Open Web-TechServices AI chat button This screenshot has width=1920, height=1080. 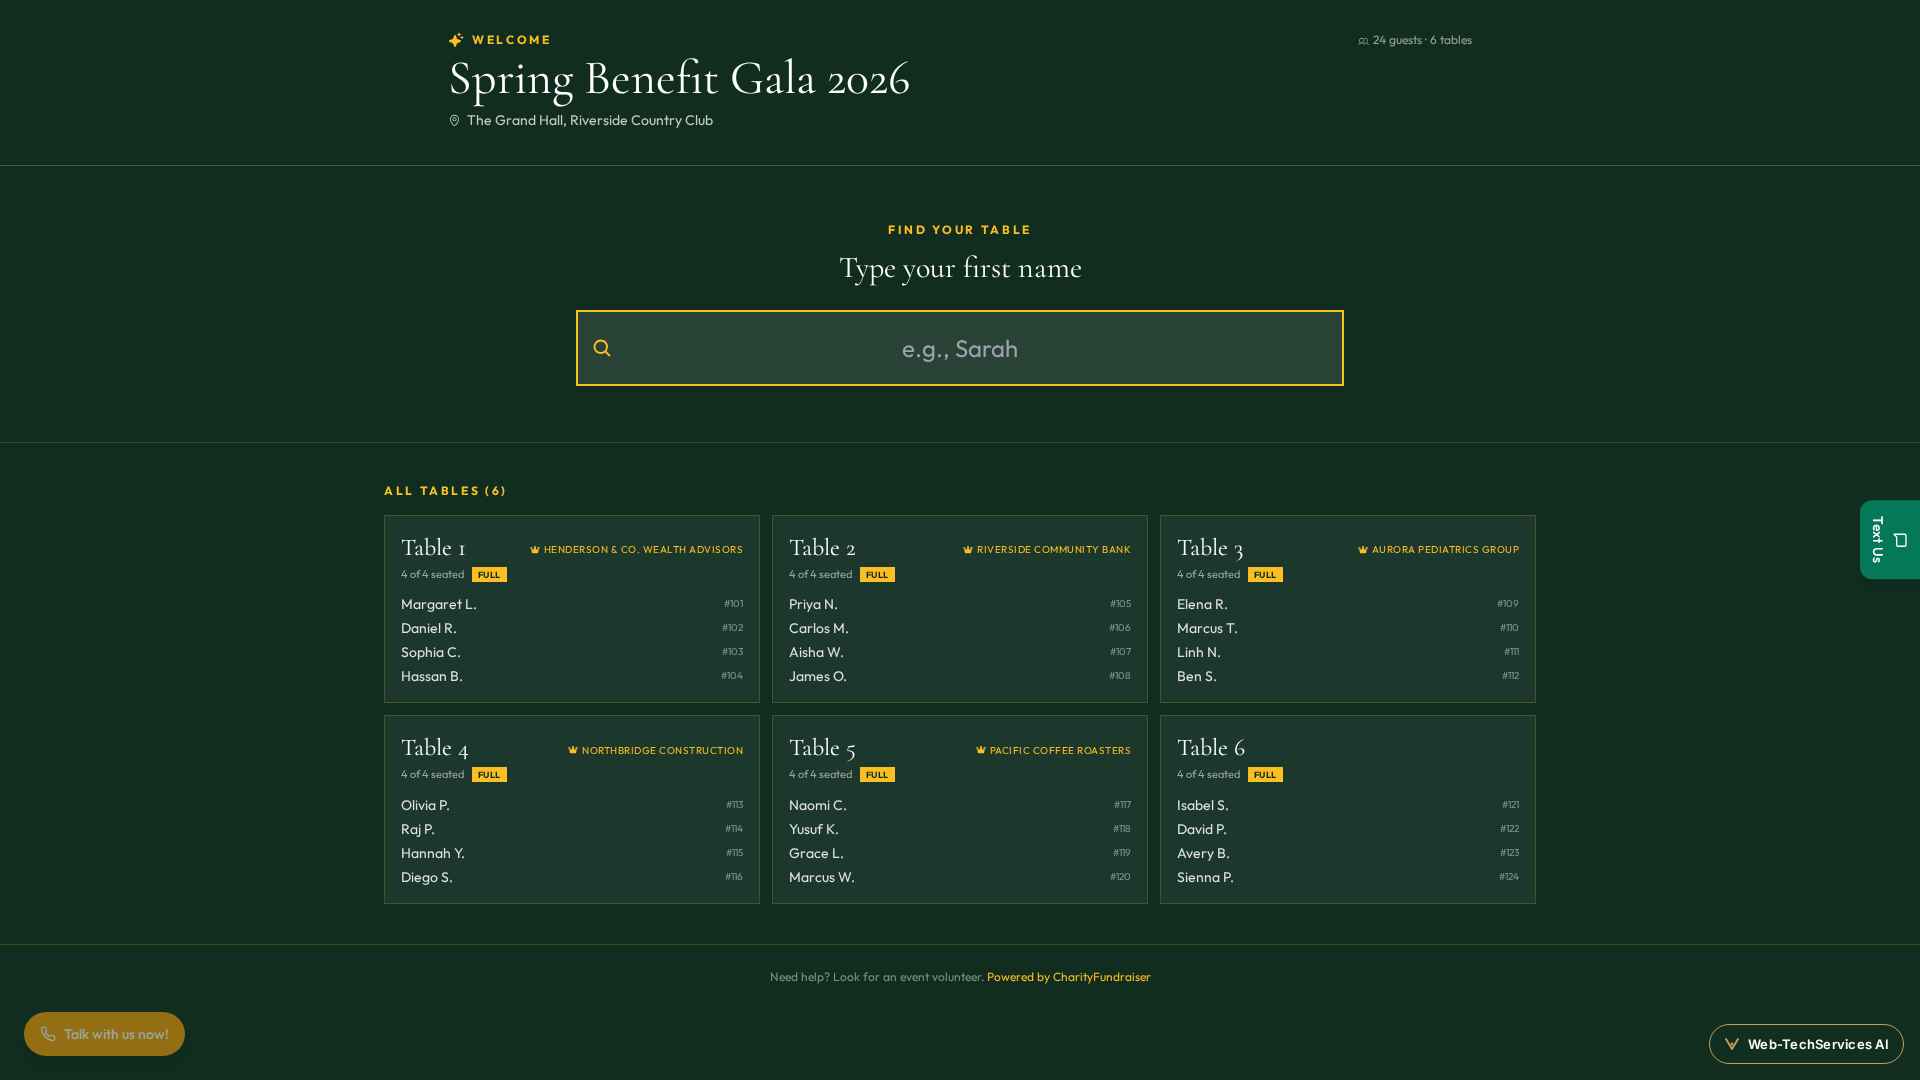1806,1044
